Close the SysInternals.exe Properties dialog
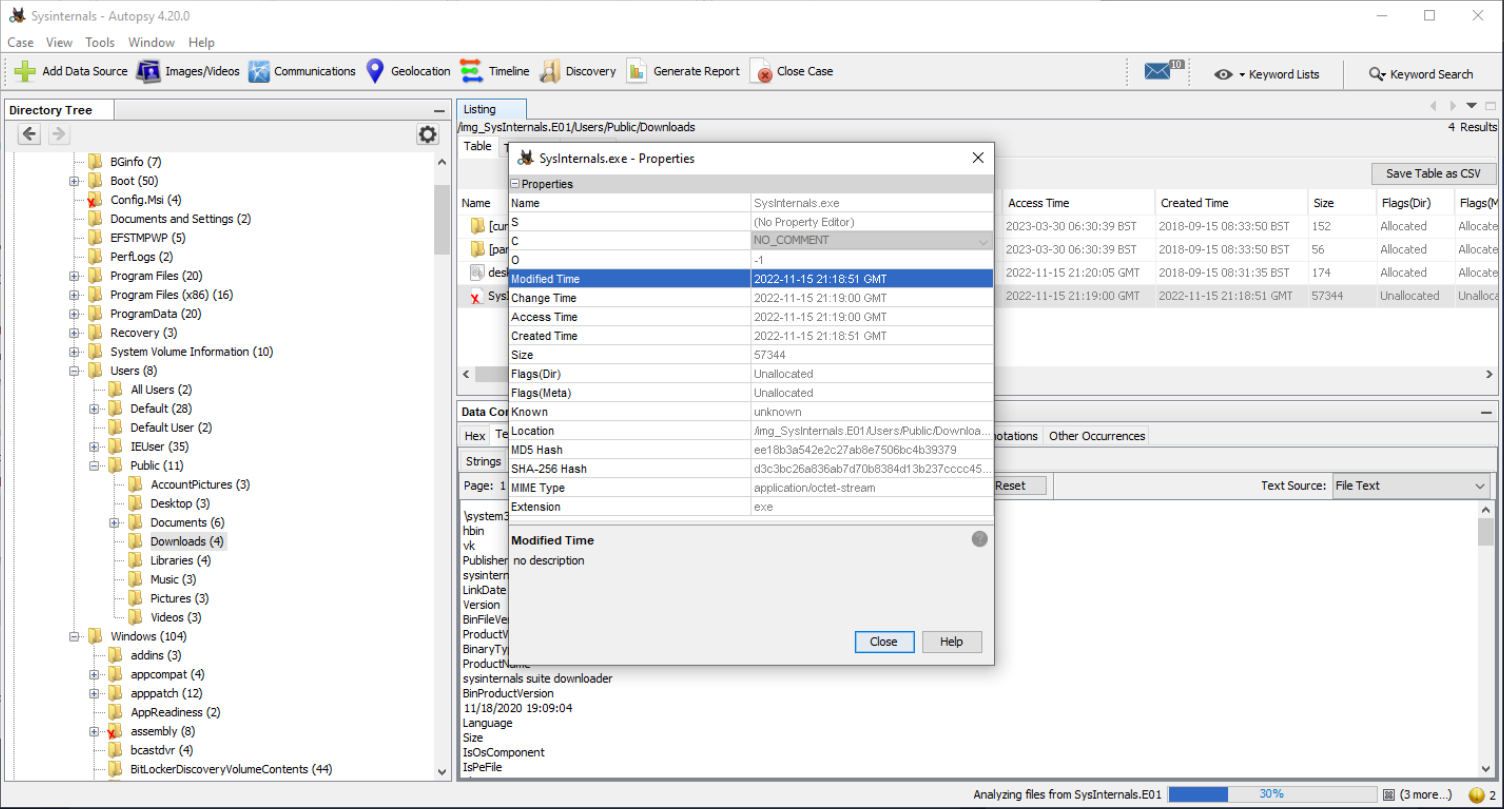The width and height of the screenshot is (1504, 809). tap(978, 158)
